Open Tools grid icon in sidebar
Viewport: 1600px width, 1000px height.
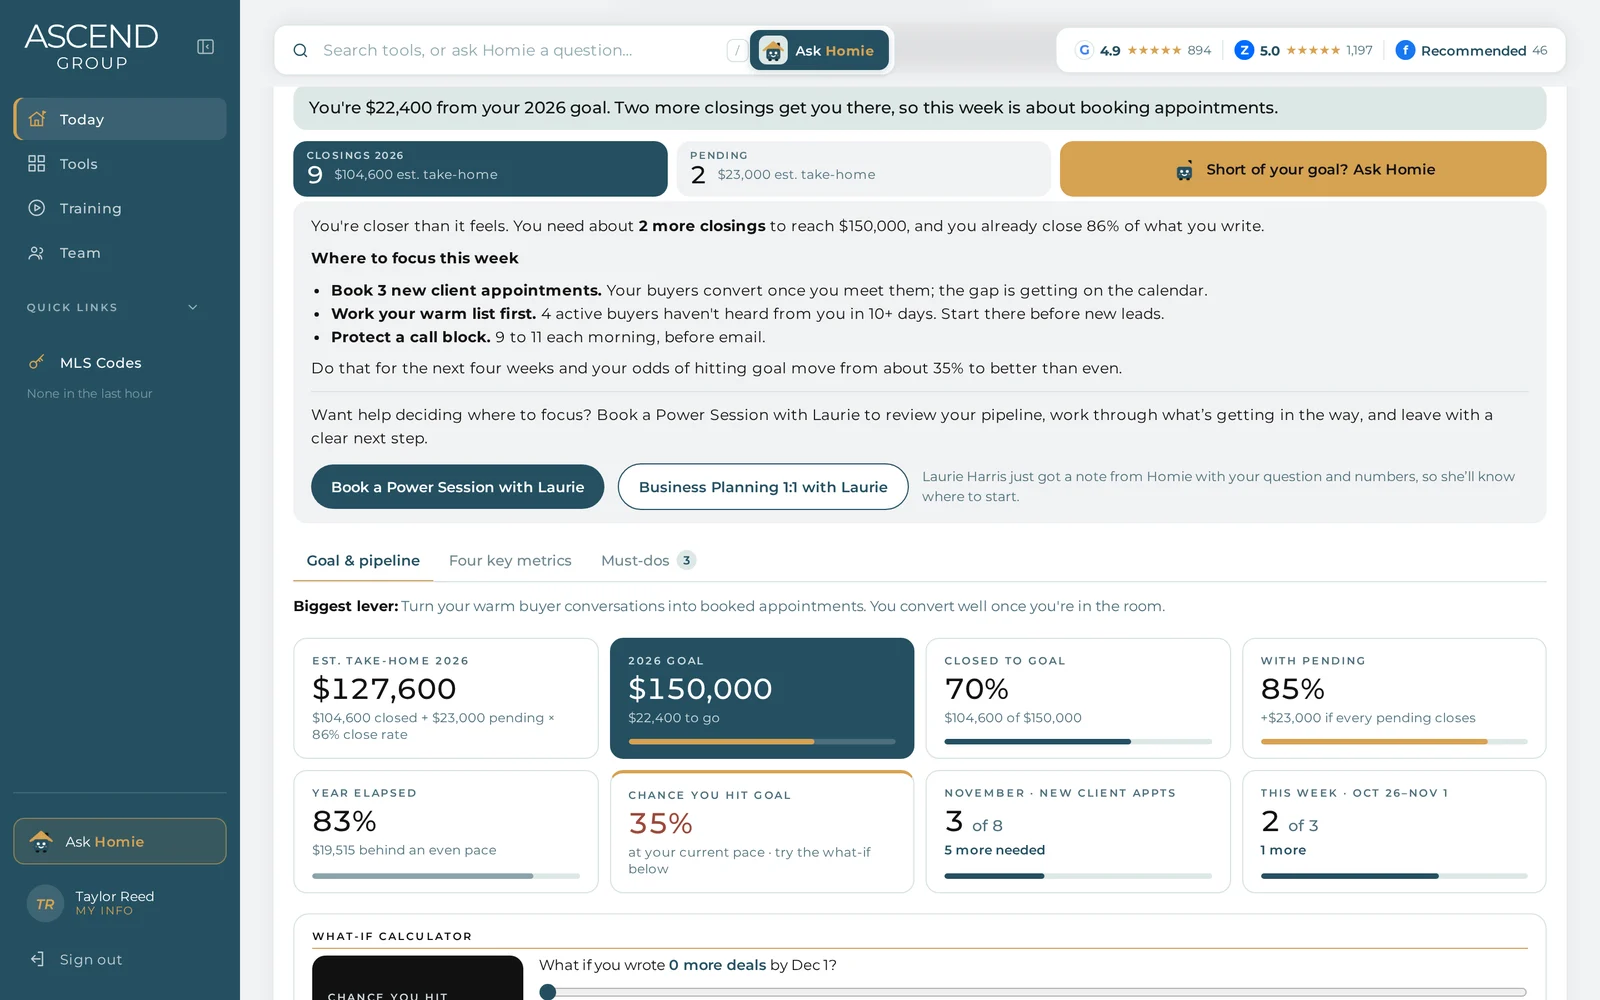(37, 163)
